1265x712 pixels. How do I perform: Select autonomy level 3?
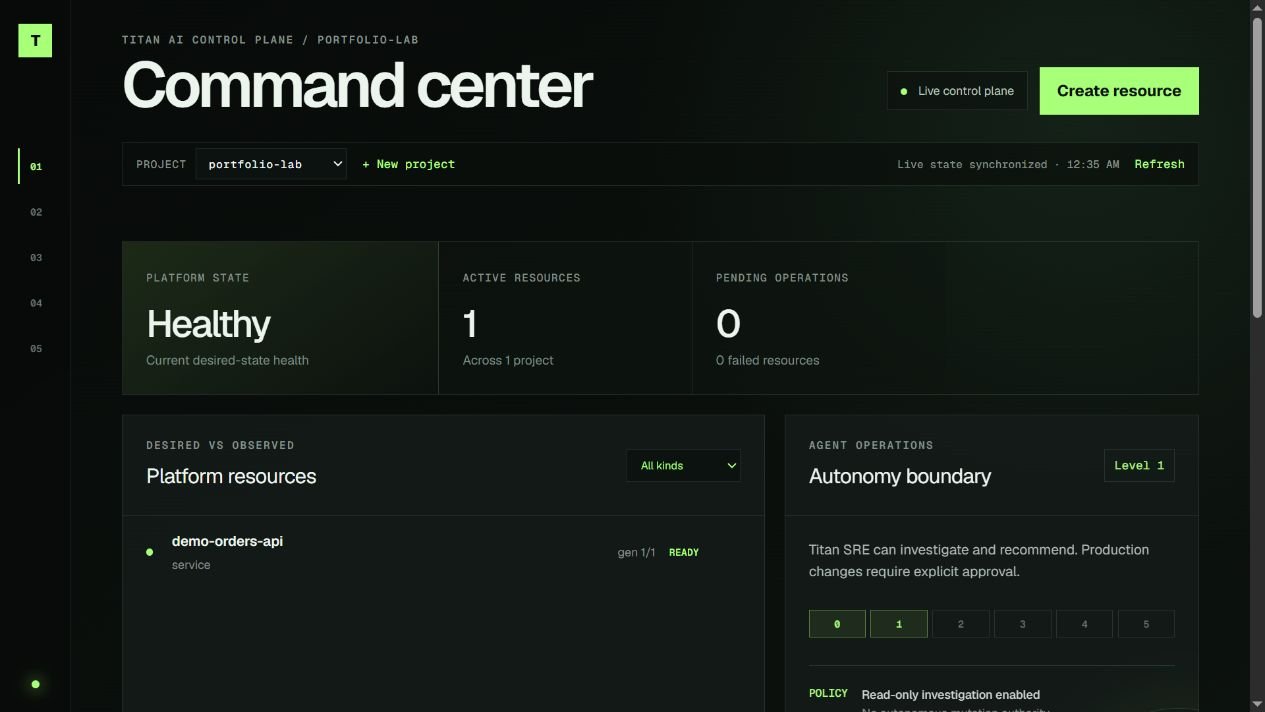[1022, 624]
